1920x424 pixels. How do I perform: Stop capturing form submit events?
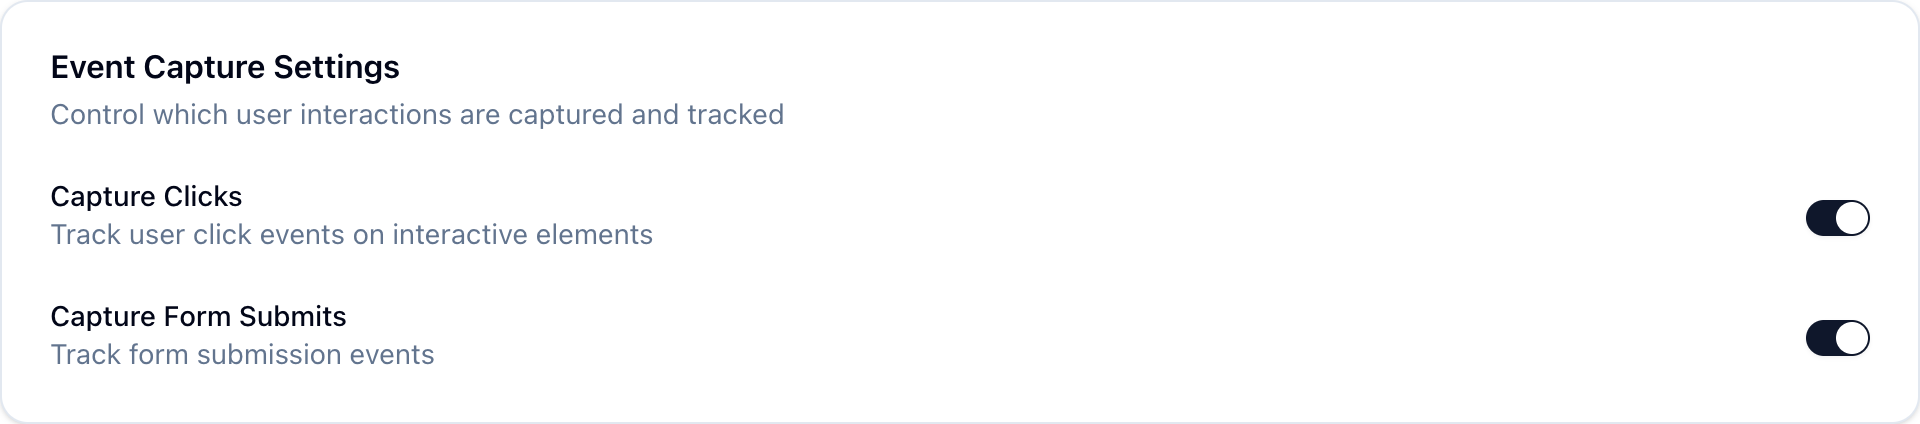coord(1837,338)
